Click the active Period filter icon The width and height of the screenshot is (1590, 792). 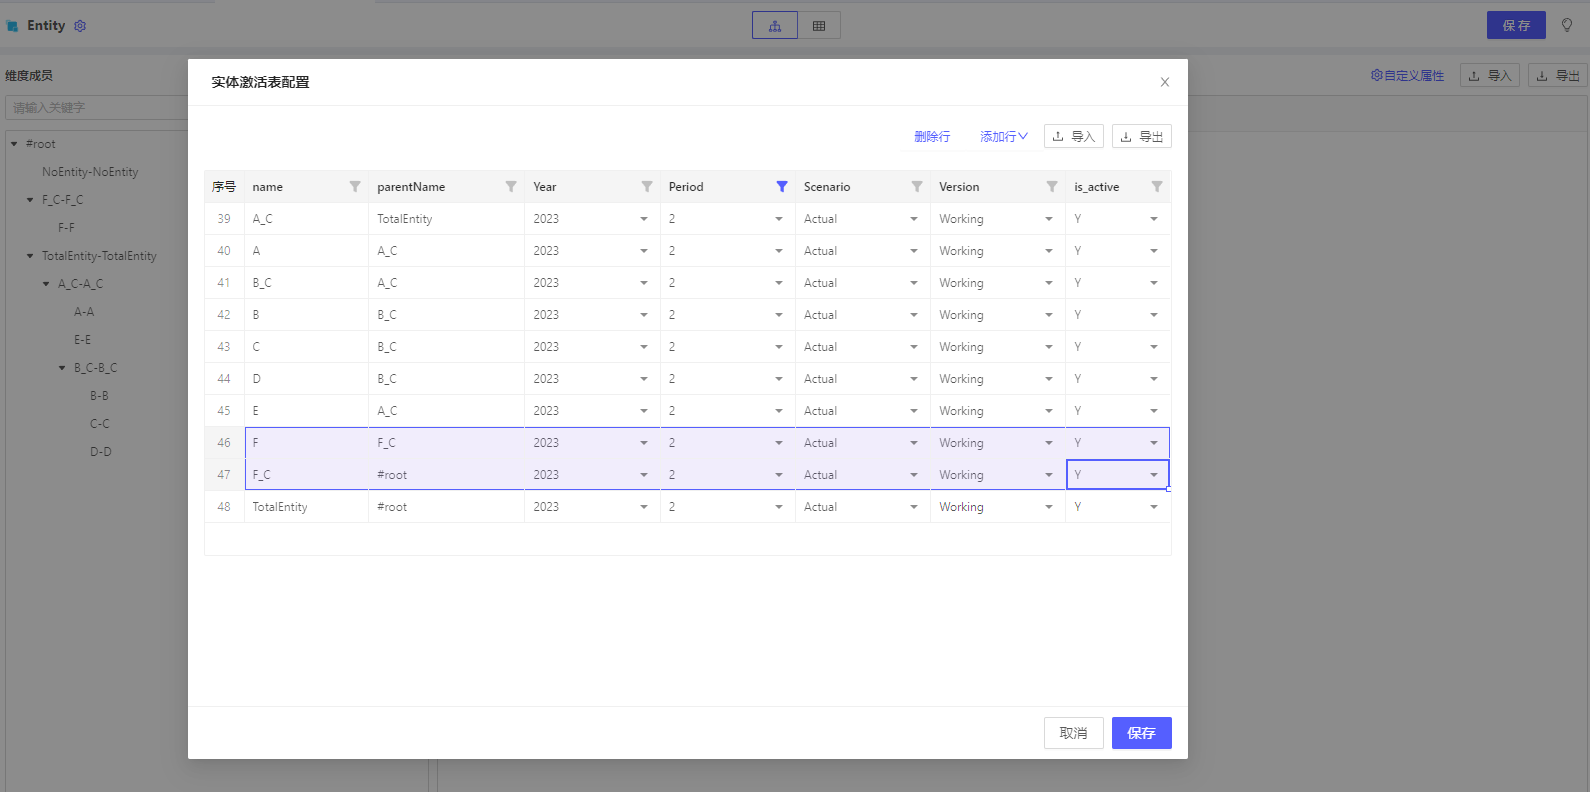[781, 187]
